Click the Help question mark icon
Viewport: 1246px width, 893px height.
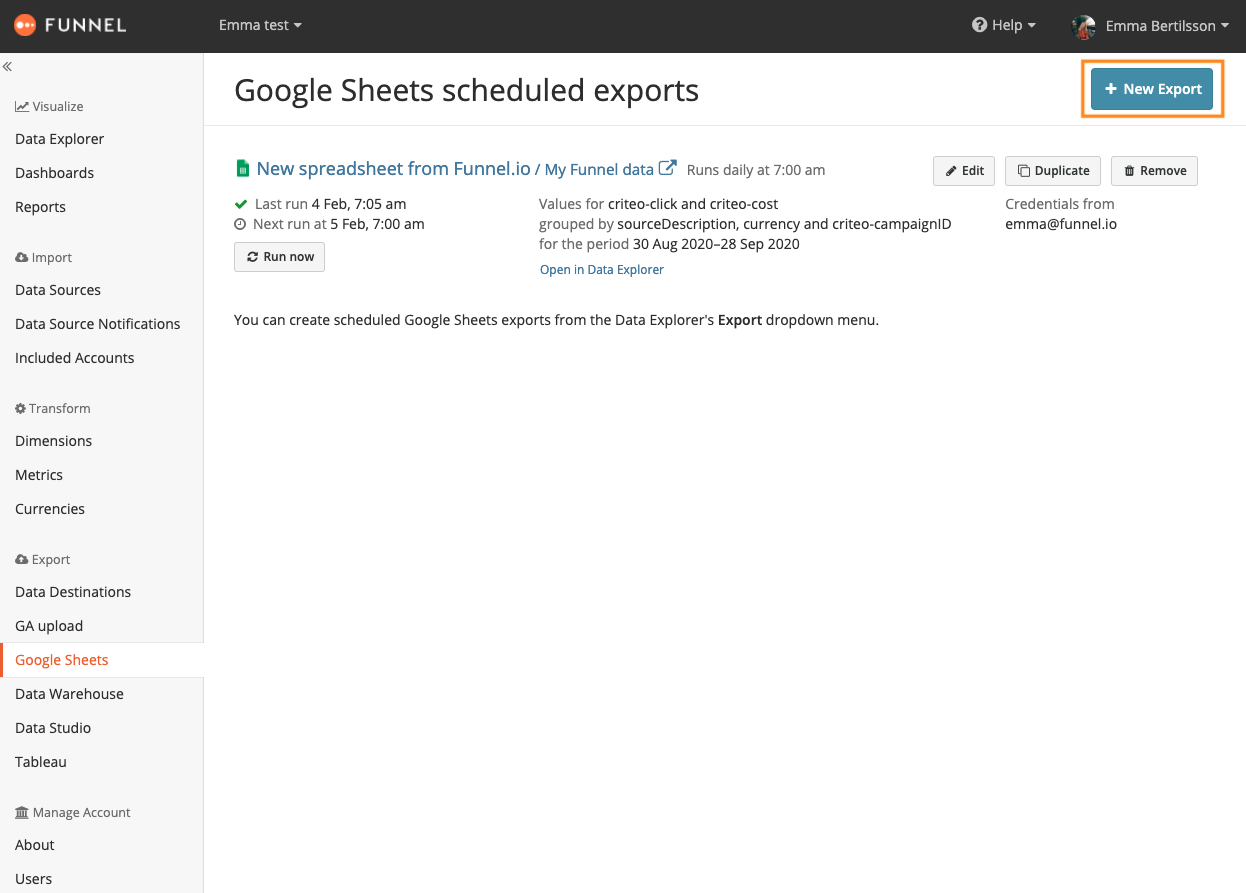pyautogui.click(x=979, y=25)
